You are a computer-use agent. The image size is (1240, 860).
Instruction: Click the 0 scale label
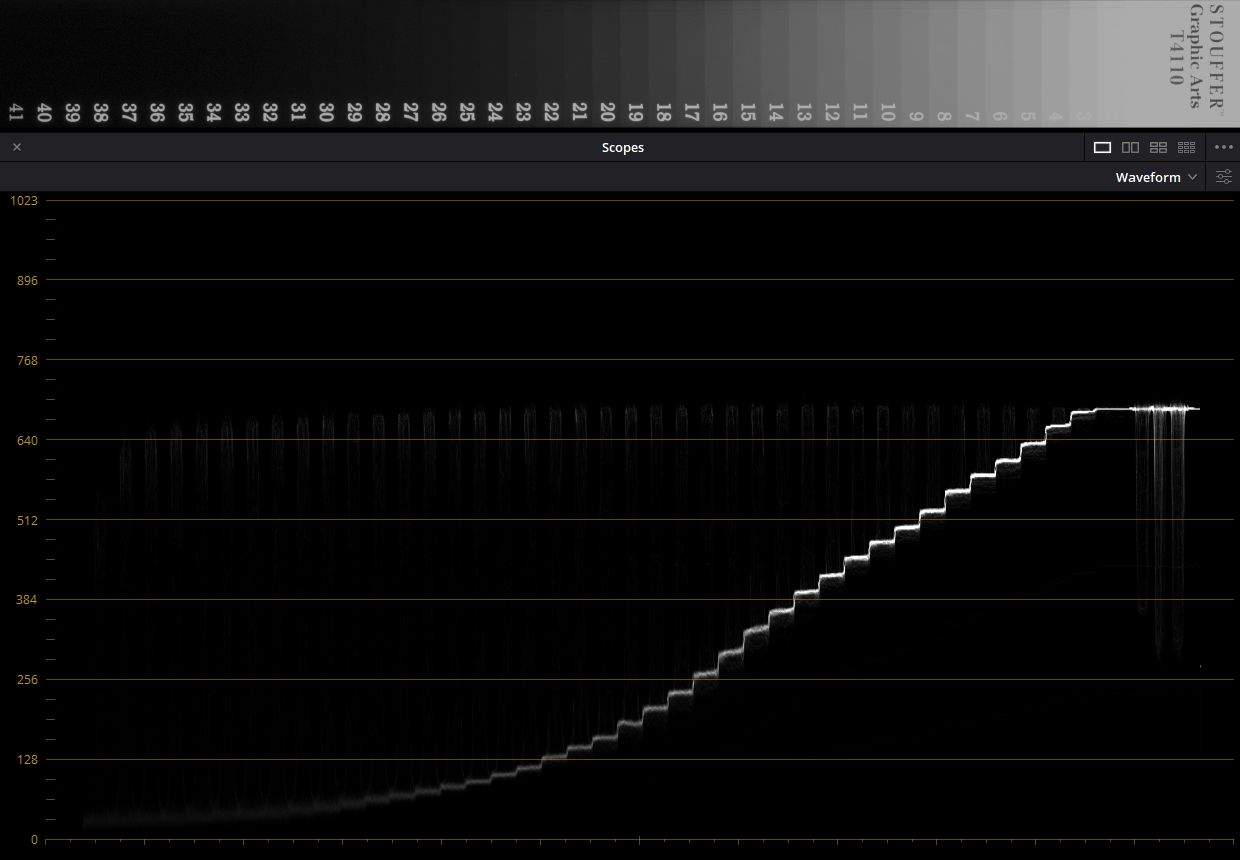click(x=34, y=840)
